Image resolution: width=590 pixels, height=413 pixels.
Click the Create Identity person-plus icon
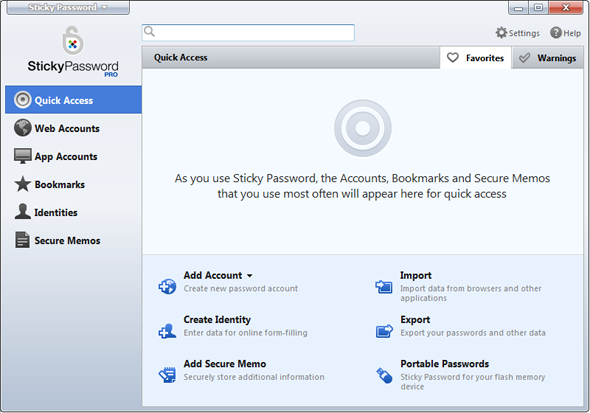tap(167, 331)
